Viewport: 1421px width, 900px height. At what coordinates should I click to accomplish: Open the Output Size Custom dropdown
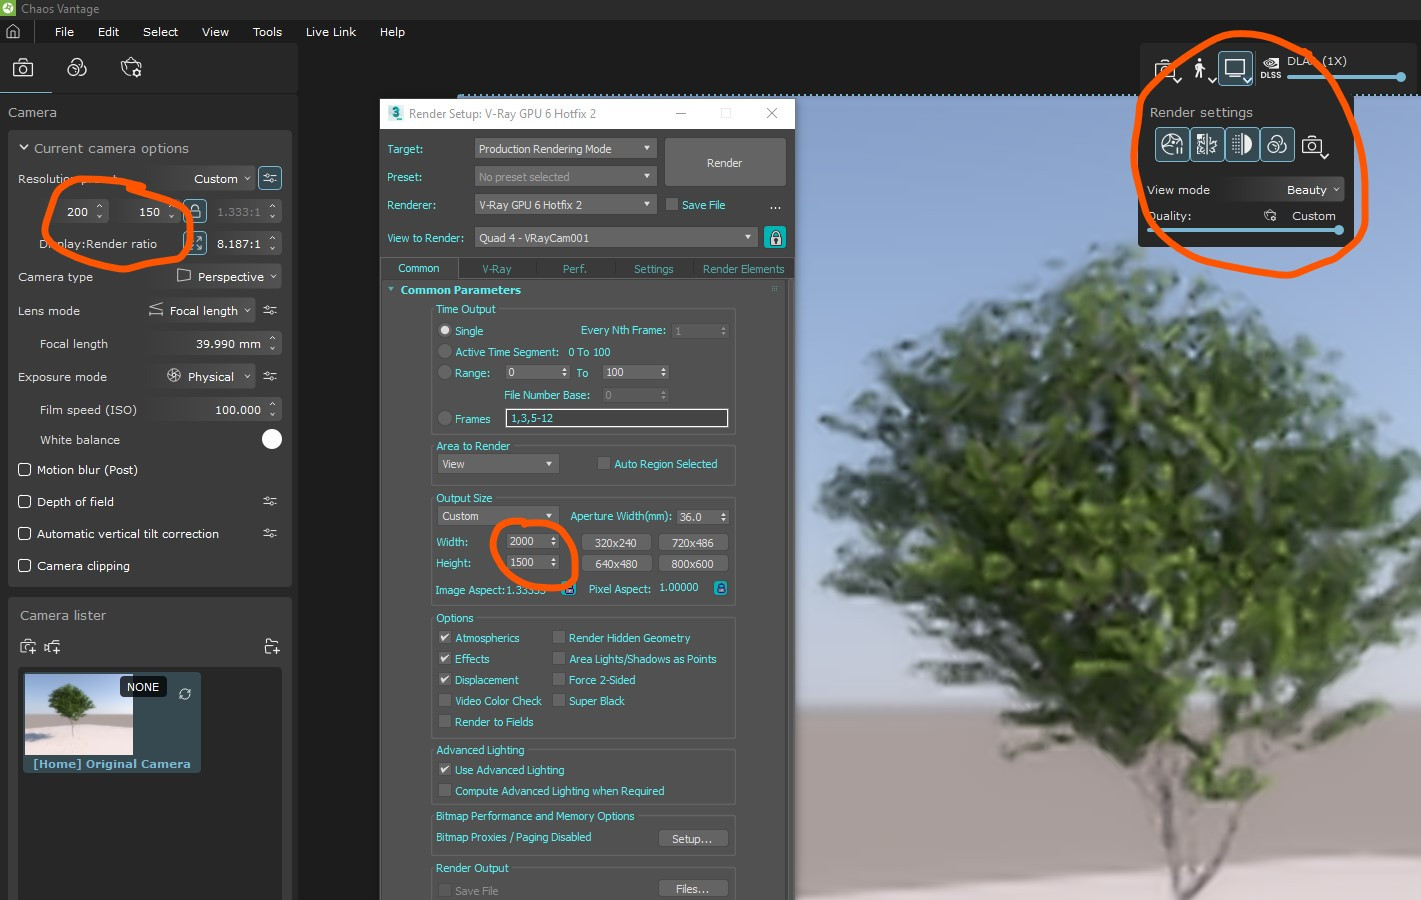[497, 516]
